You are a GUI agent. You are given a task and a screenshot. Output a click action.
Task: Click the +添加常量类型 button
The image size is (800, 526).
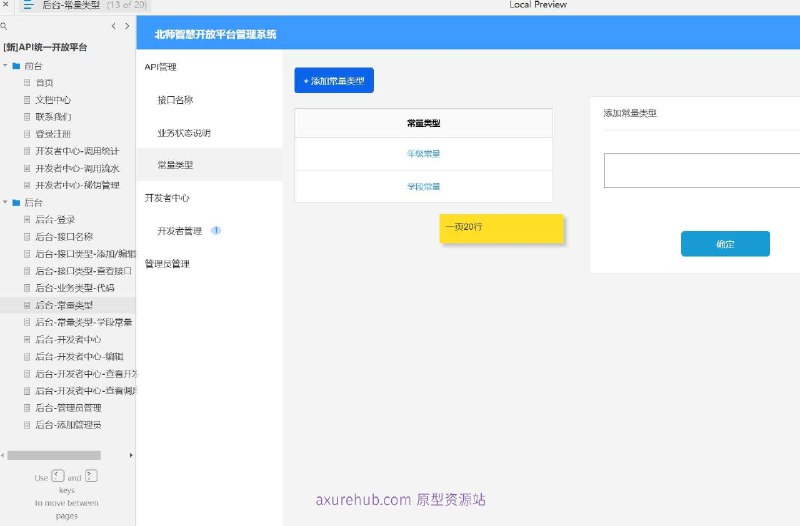click(x=334, y=81)
